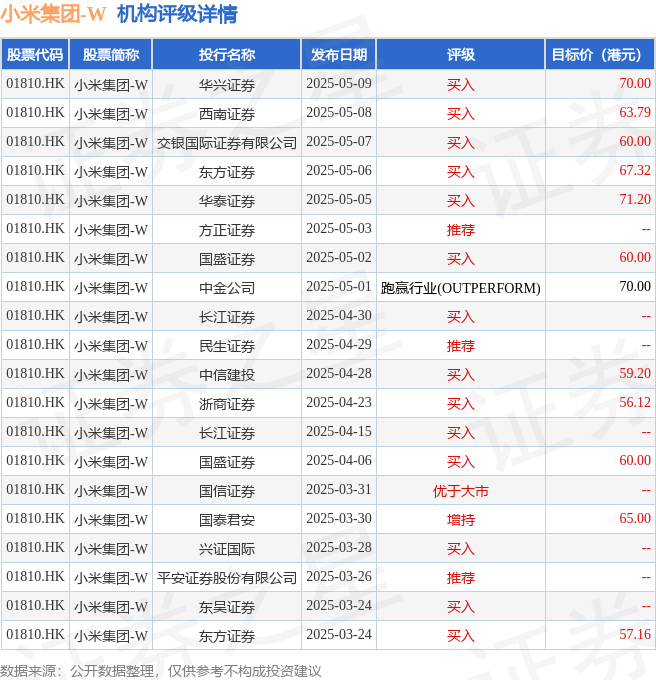Image resolution: width=656 pixels, height=680 pixels.
Task: Select the 中信建投 cell
Action: click(x=227, y=375)
